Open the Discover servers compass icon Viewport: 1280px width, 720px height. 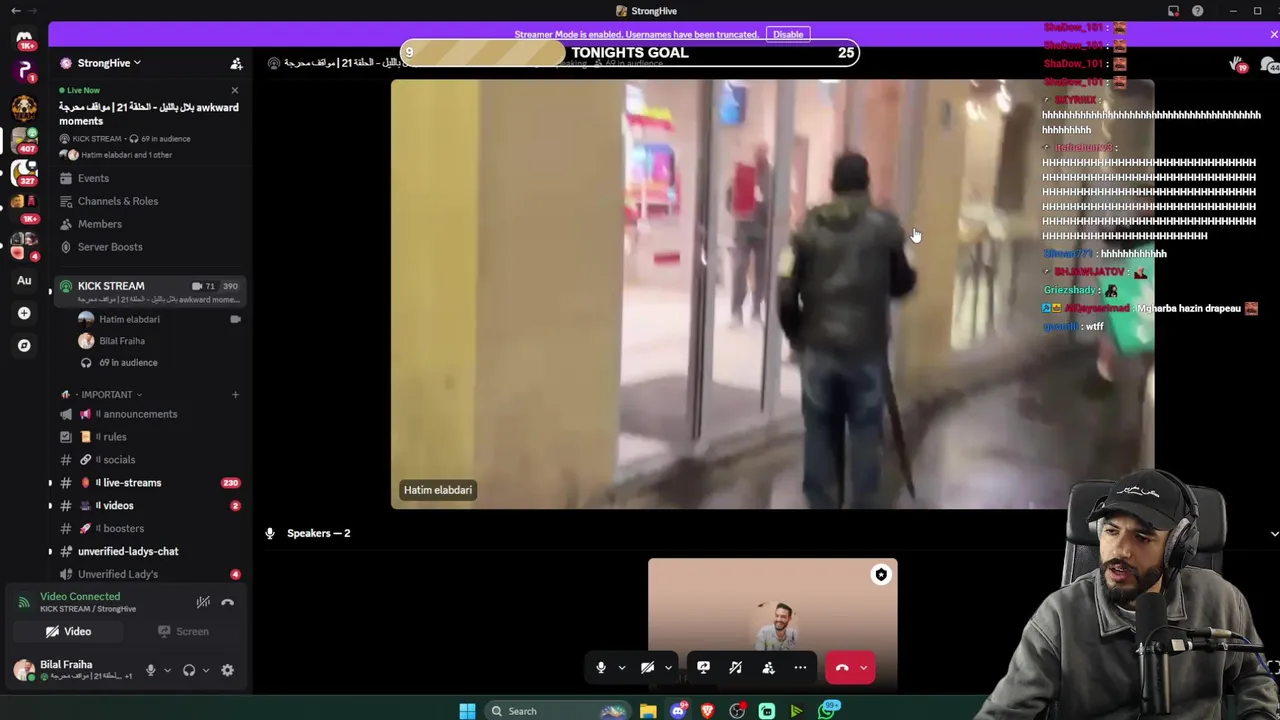(x=24, y=346)
